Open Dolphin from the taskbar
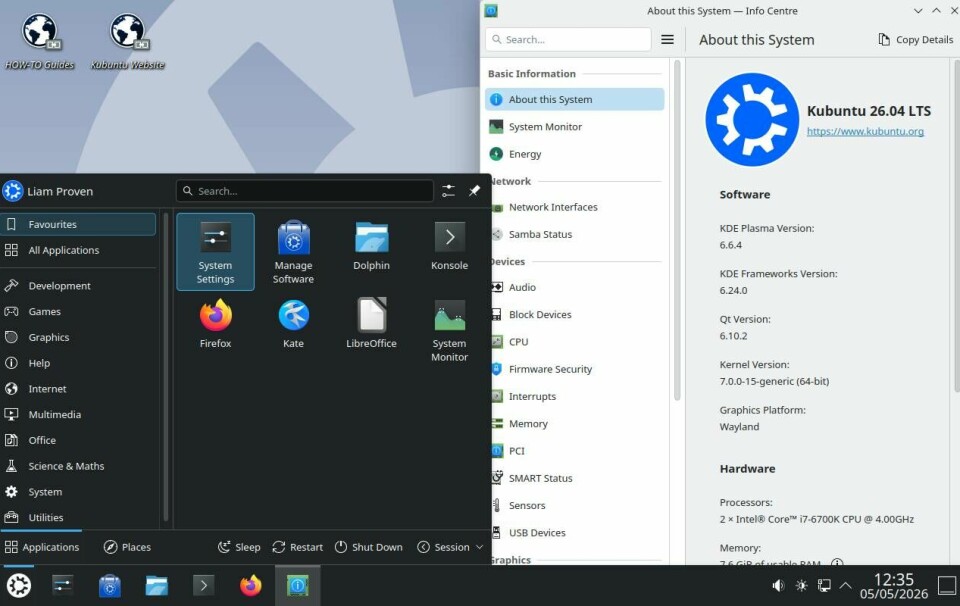This screenshot has height=606, width=960. point(157,586)
